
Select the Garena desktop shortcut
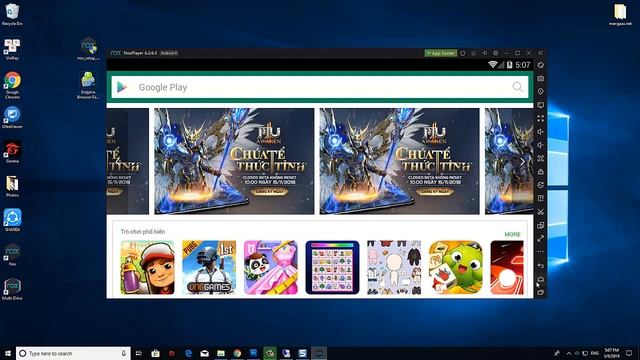pyautogui.click(x=12, y=152)
